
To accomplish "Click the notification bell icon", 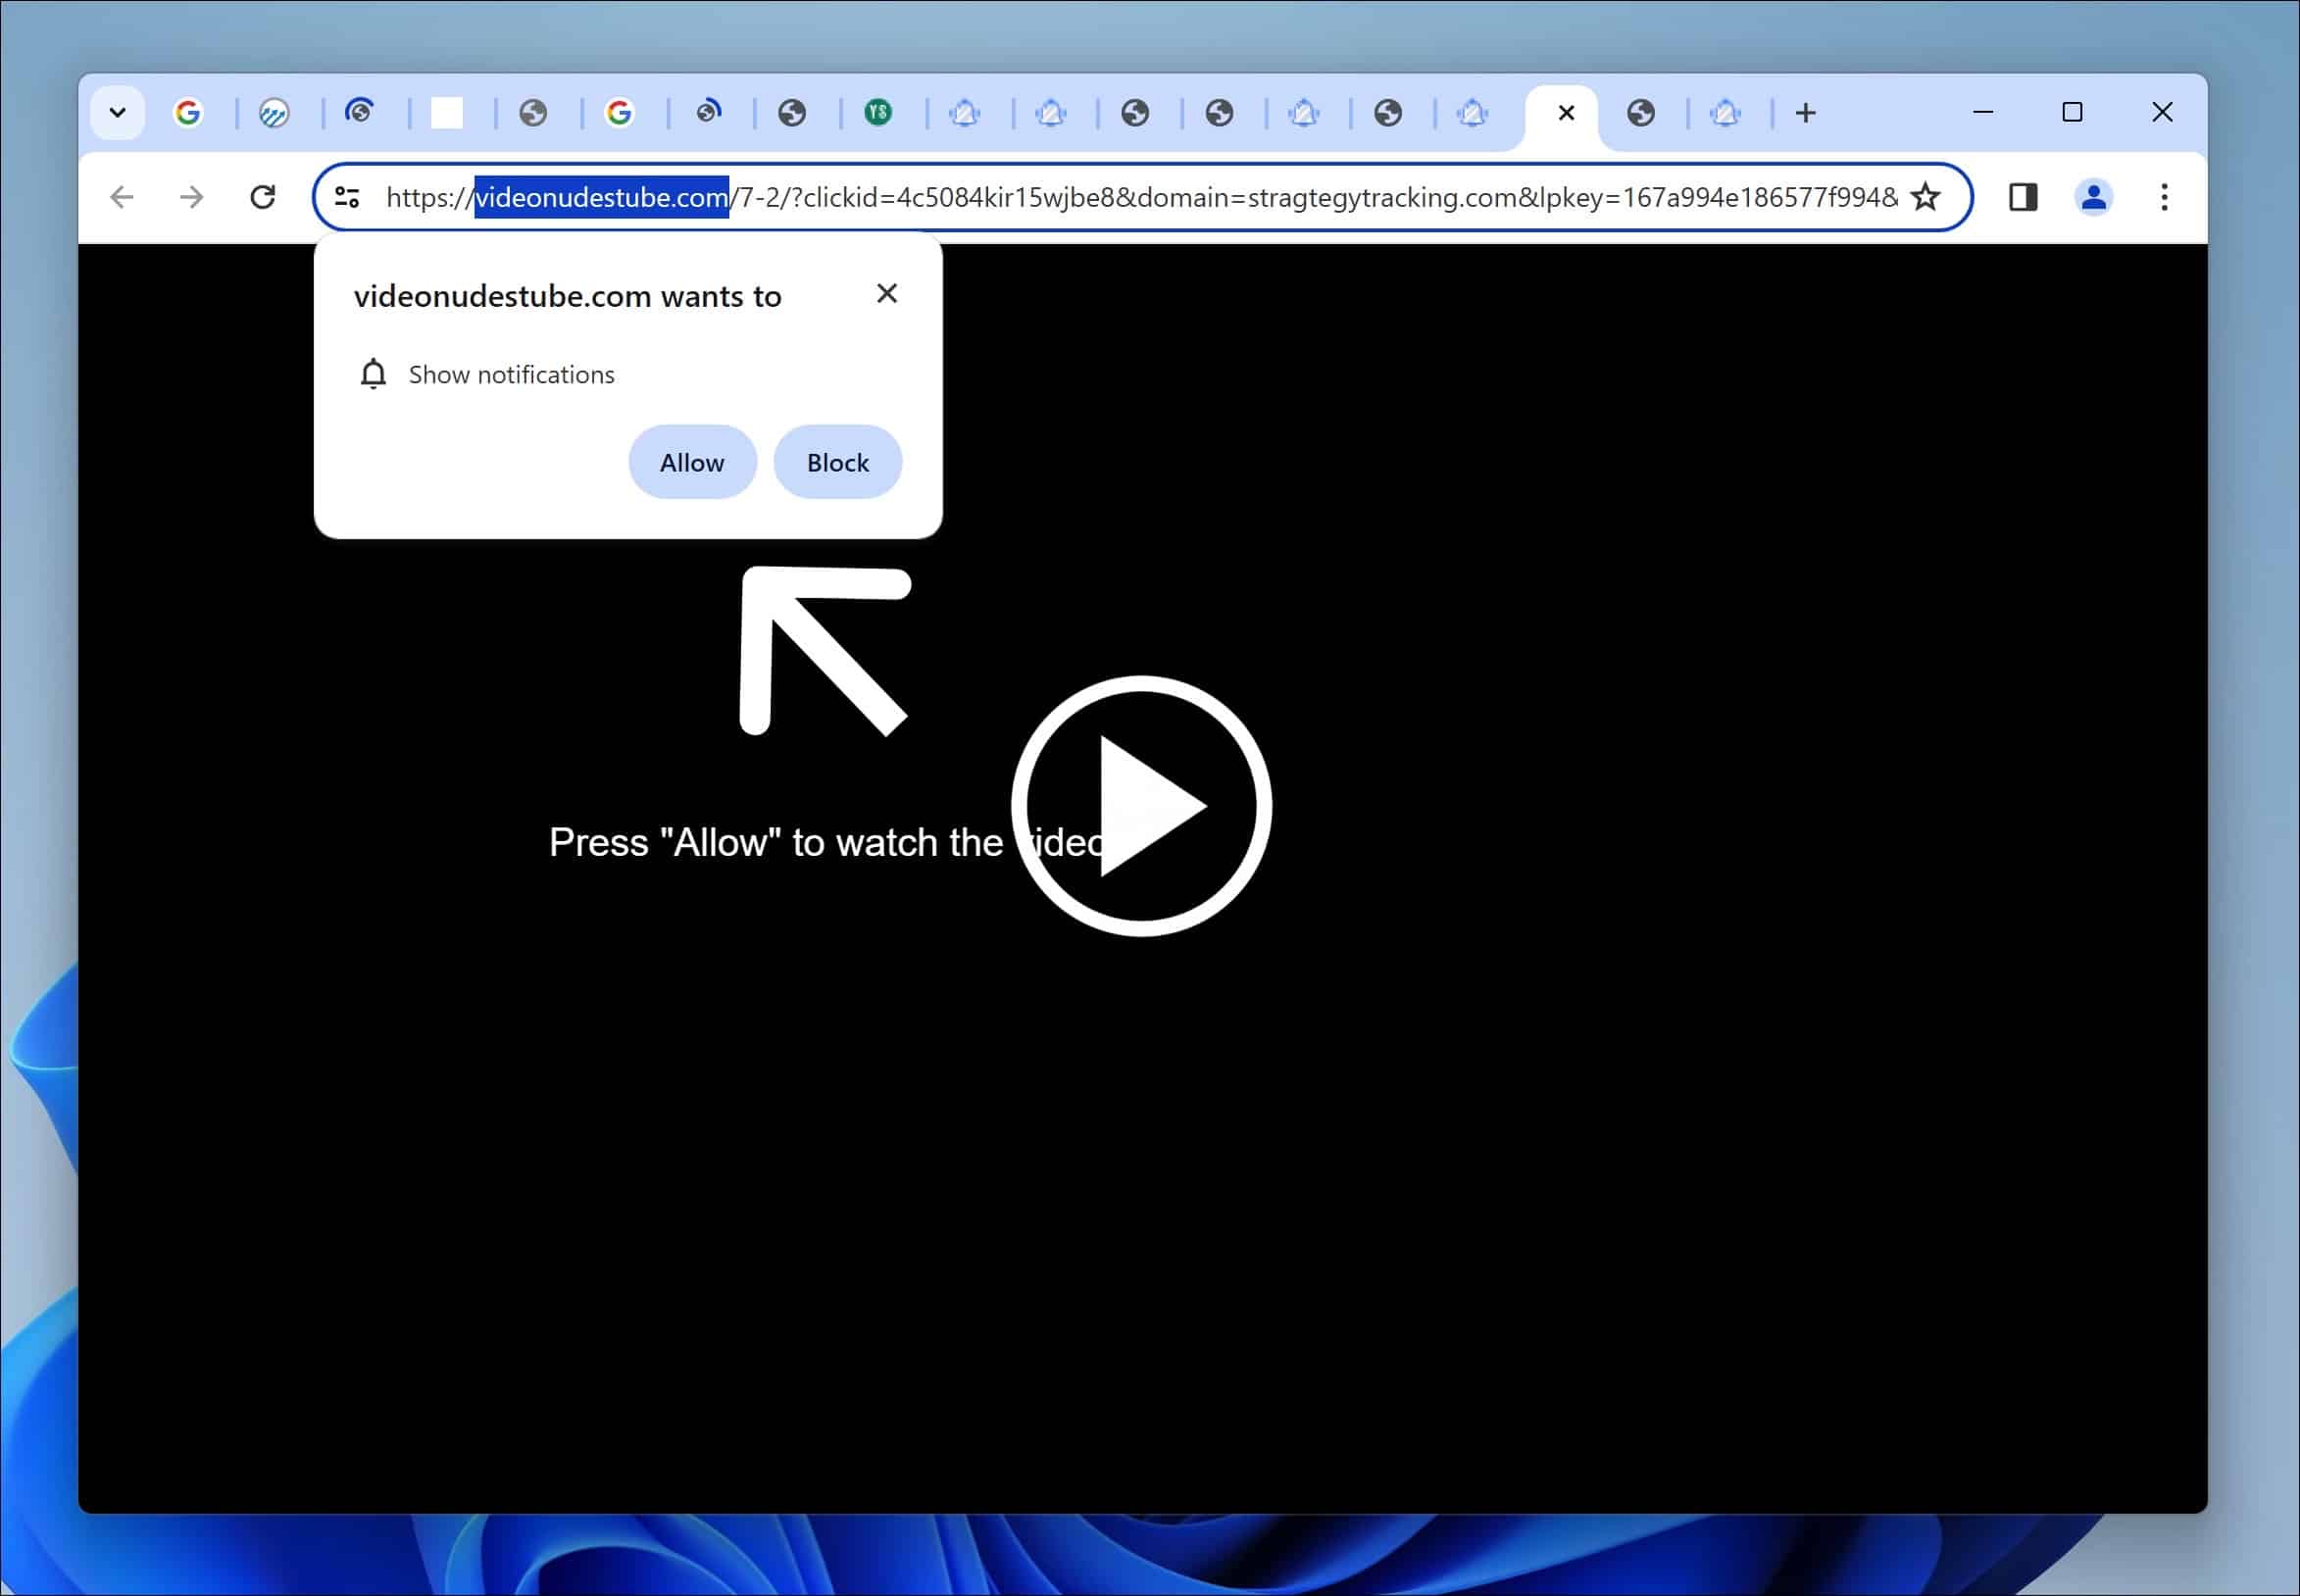I will point(373,374).
